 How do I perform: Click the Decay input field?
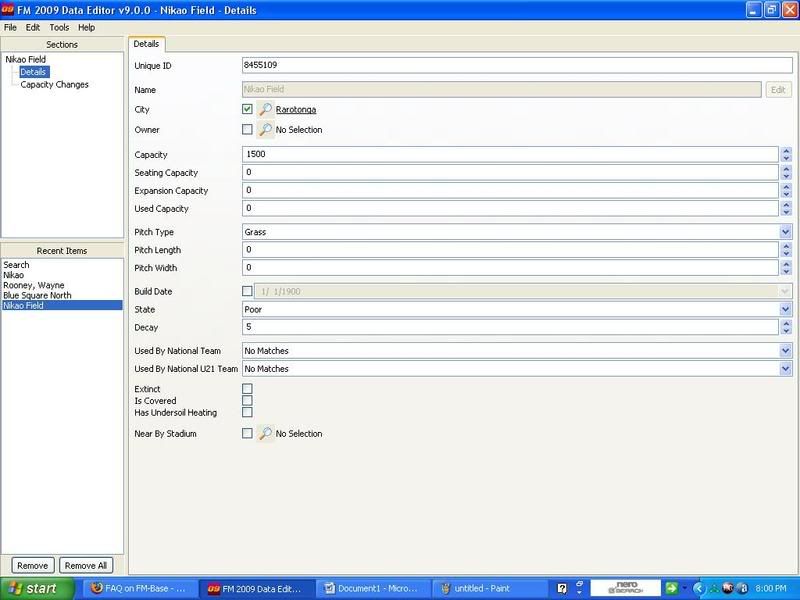510,327
